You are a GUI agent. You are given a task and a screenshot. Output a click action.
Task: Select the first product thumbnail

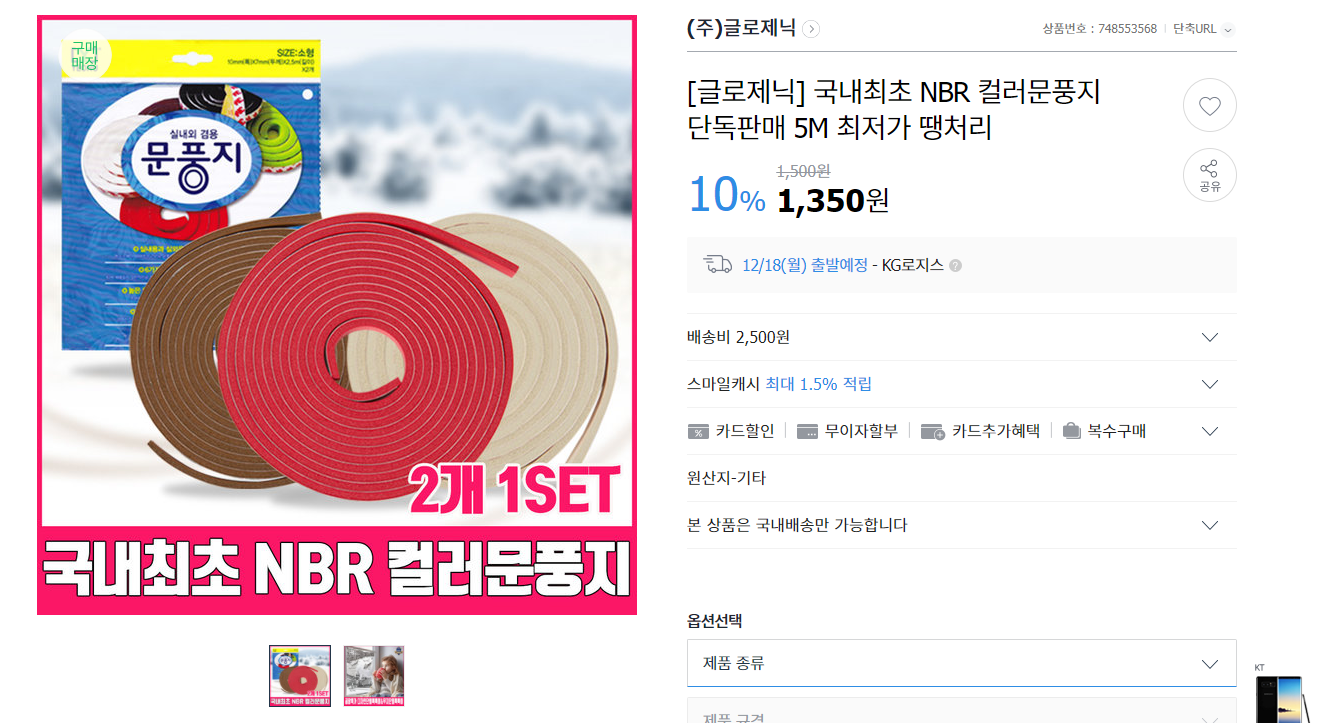tap(300, 676)
